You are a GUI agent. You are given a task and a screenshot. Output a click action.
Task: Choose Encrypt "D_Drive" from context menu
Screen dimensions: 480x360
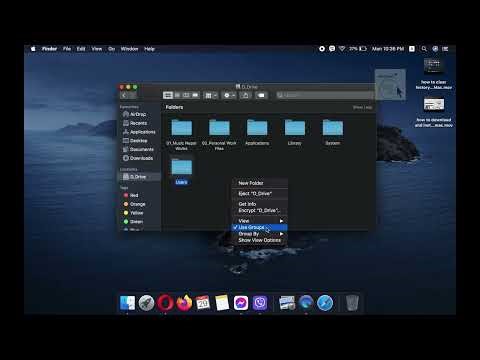(x=260, y=210)
